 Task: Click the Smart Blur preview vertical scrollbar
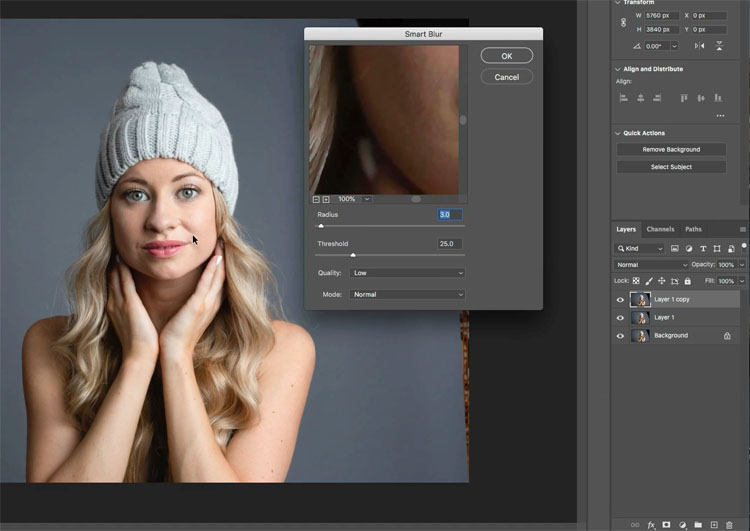tap(463, 120)
